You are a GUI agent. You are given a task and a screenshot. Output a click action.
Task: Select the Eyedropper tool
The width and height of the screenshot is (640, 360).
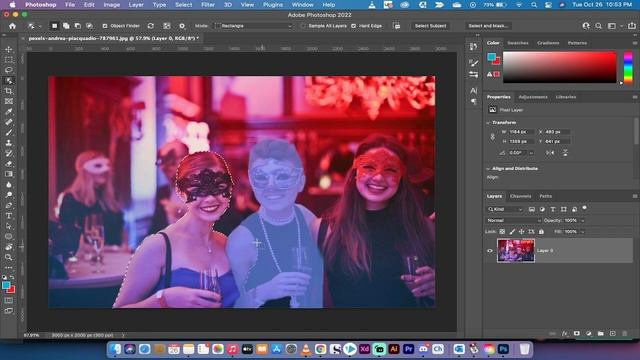[9, 111]
